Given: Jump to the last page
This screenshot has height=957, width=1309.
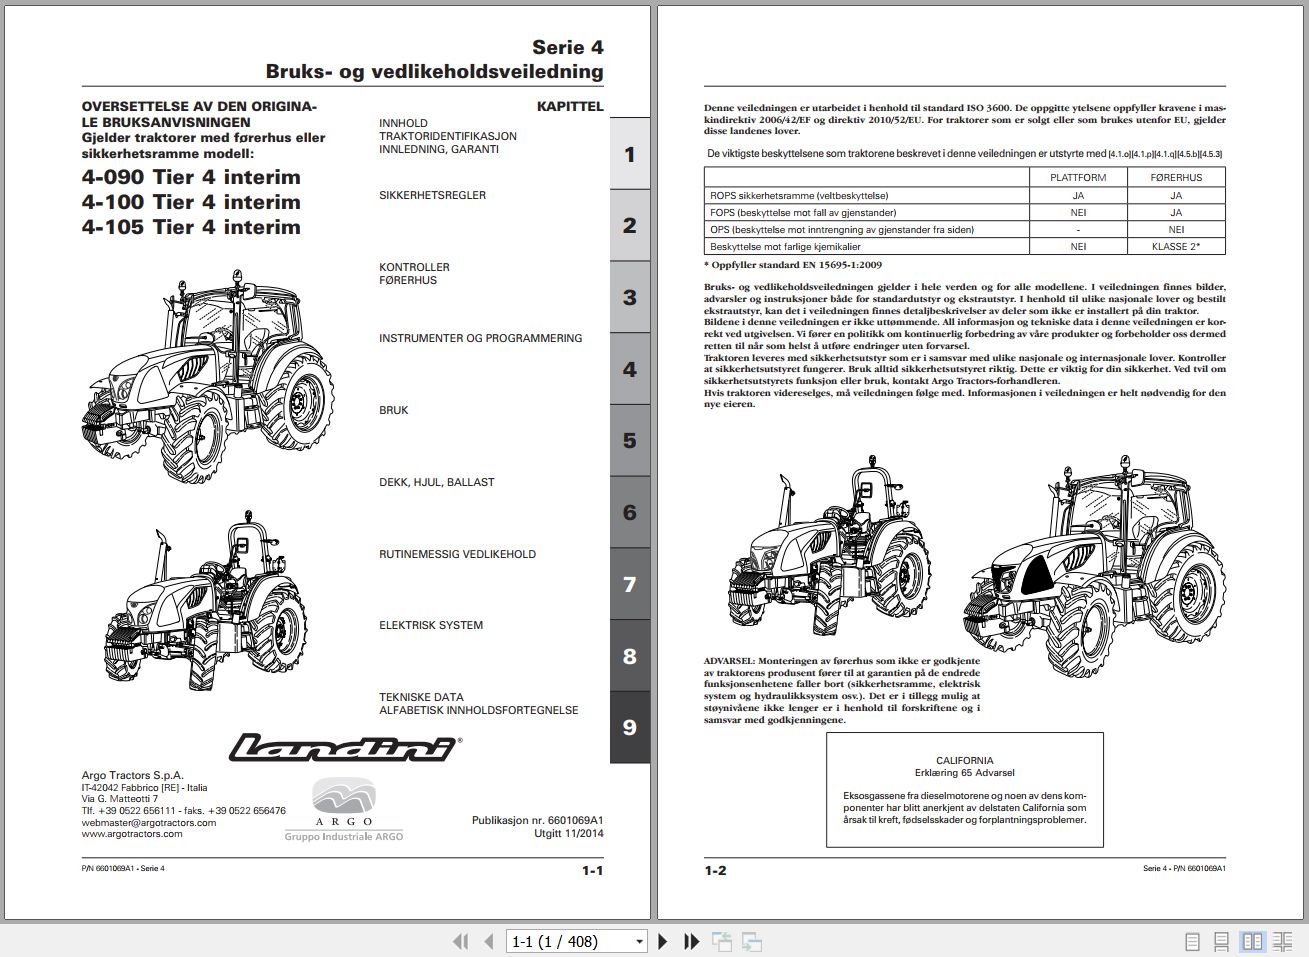Looking at the screenshot, I should click(x=691, y=941).
